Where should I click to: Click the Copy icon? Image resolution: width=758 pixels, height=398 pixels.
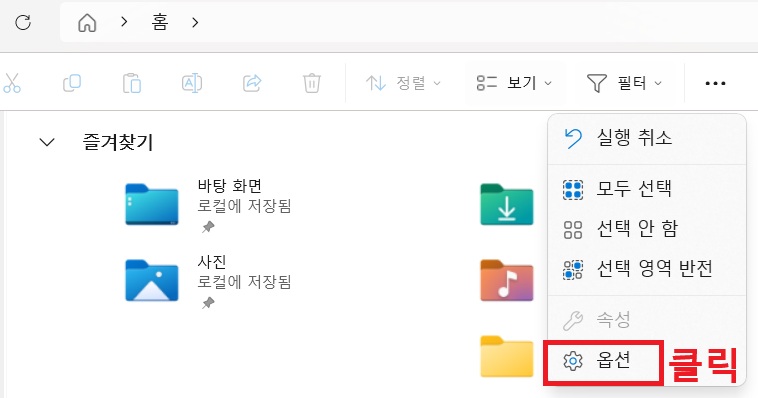72,83
